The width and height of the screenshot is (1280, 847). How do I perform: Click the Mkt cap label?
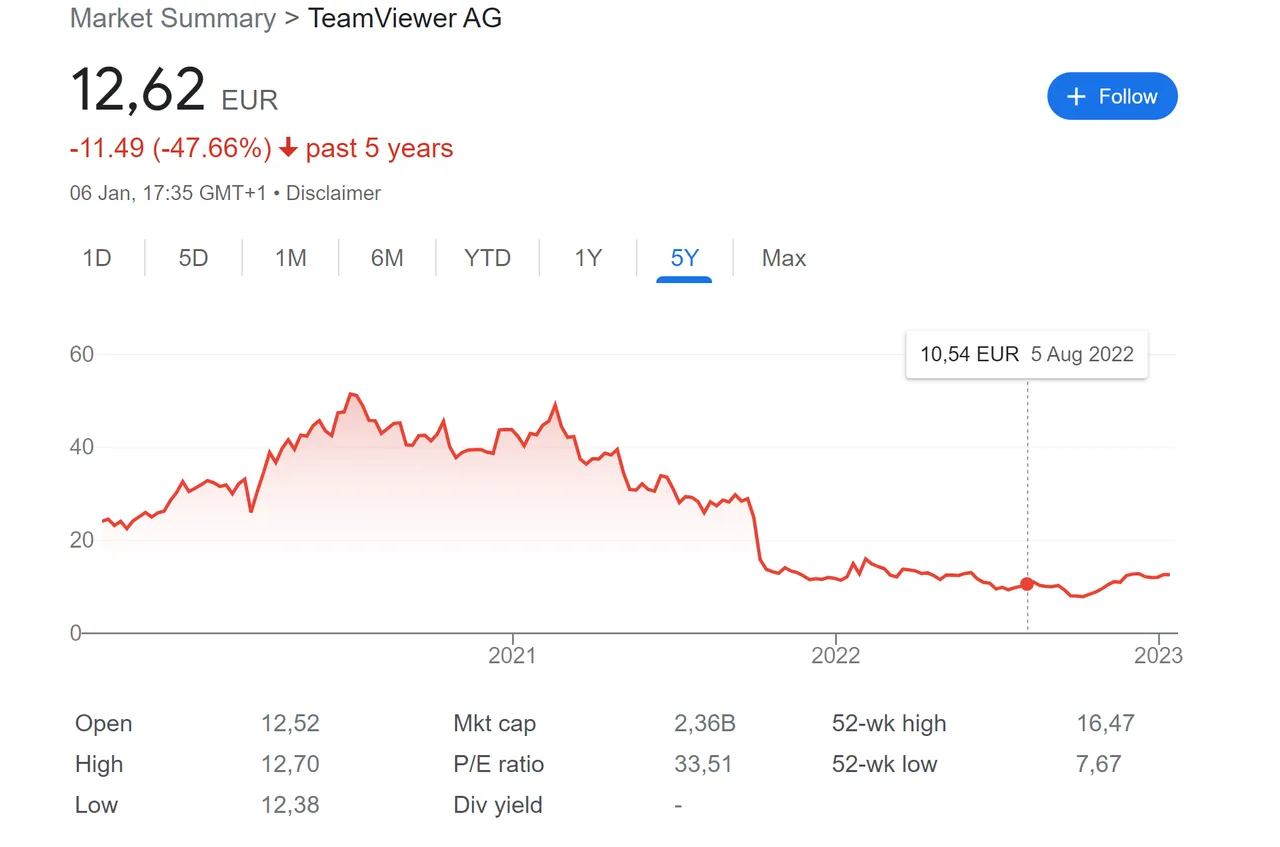[x=494, y=723]
